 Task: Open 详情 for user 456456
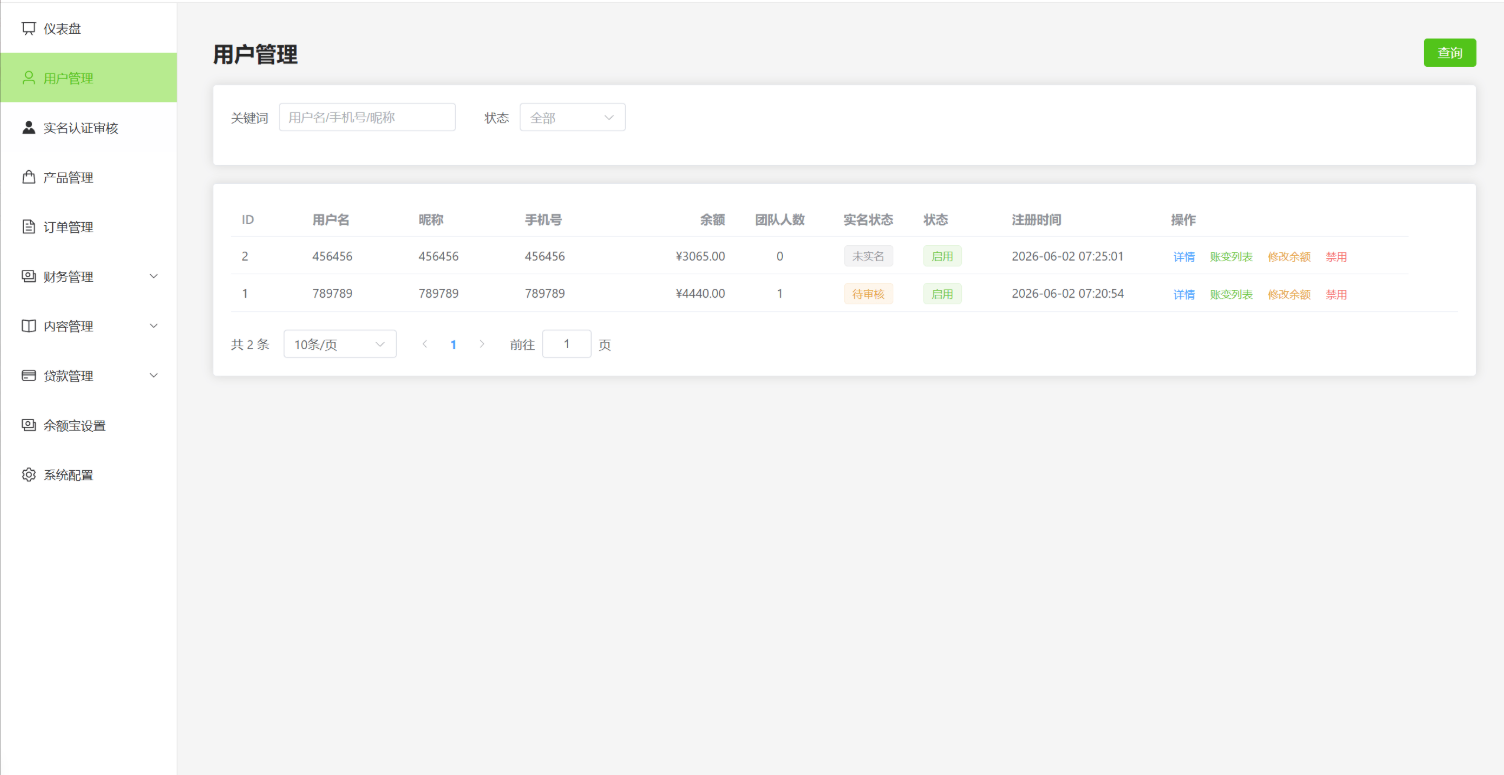coord(1184,257)
